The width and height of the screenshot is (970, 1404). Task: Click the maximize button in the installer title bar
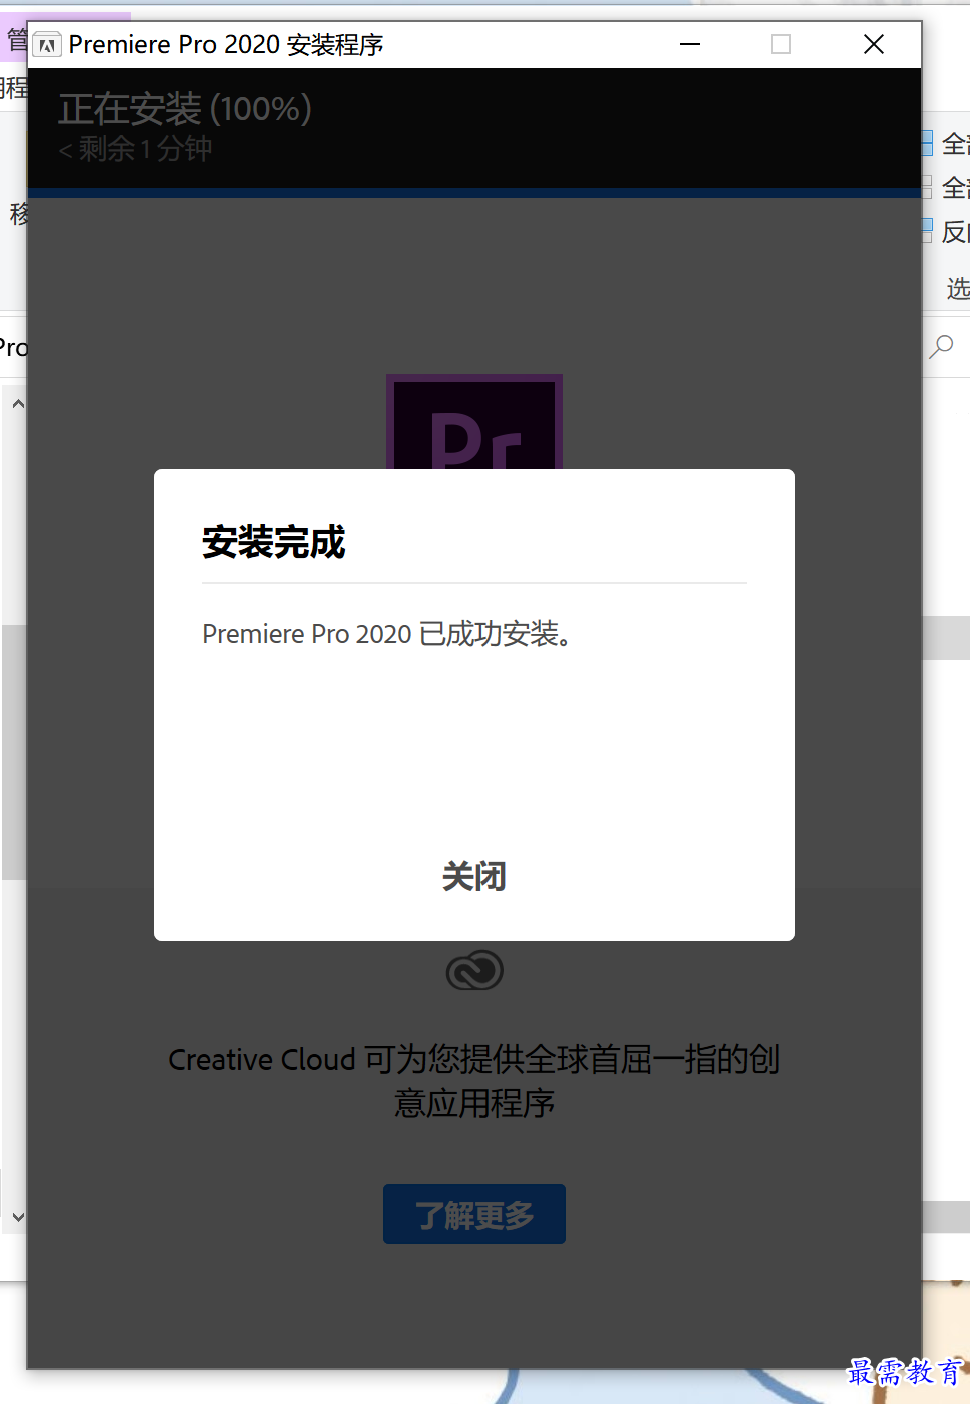coord(781,44)
